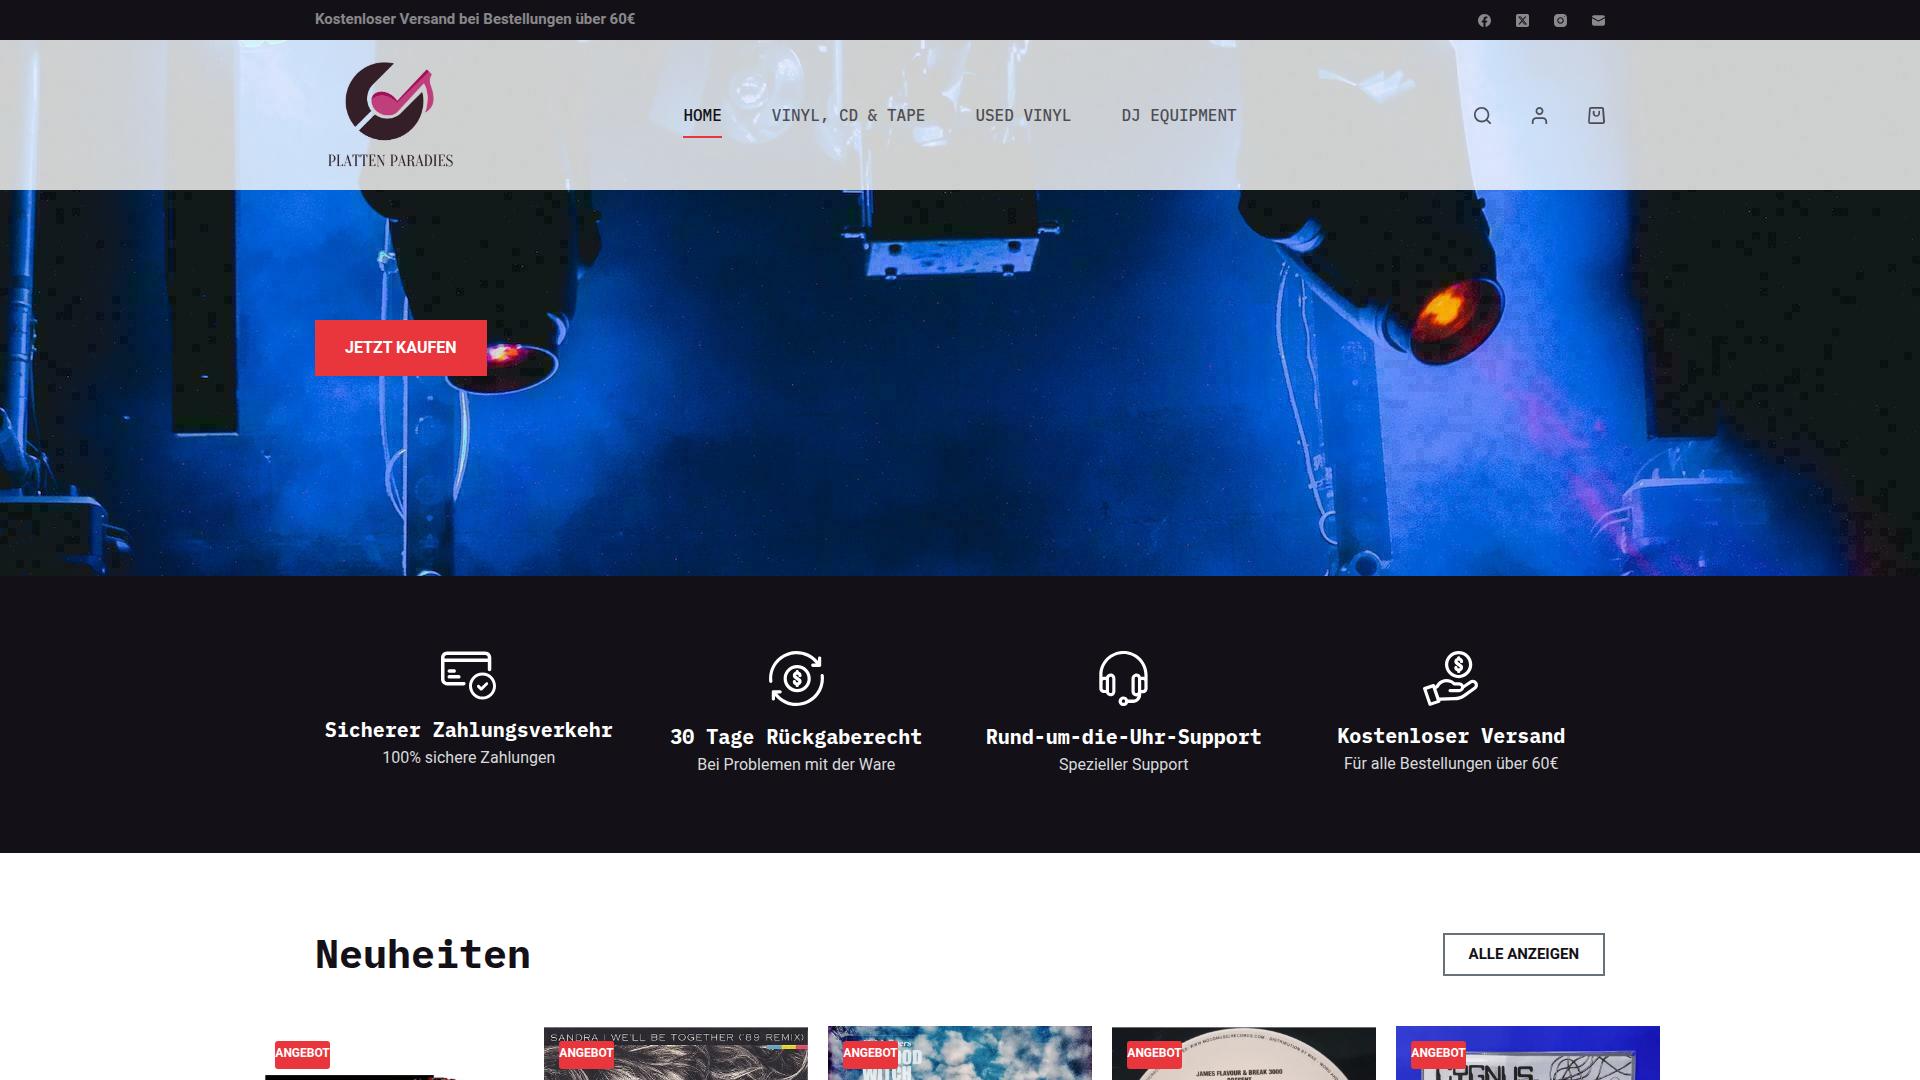Open the DJ EQUIPMENT menu item
This screenshot has height=1080, width=1920.
1178,116
